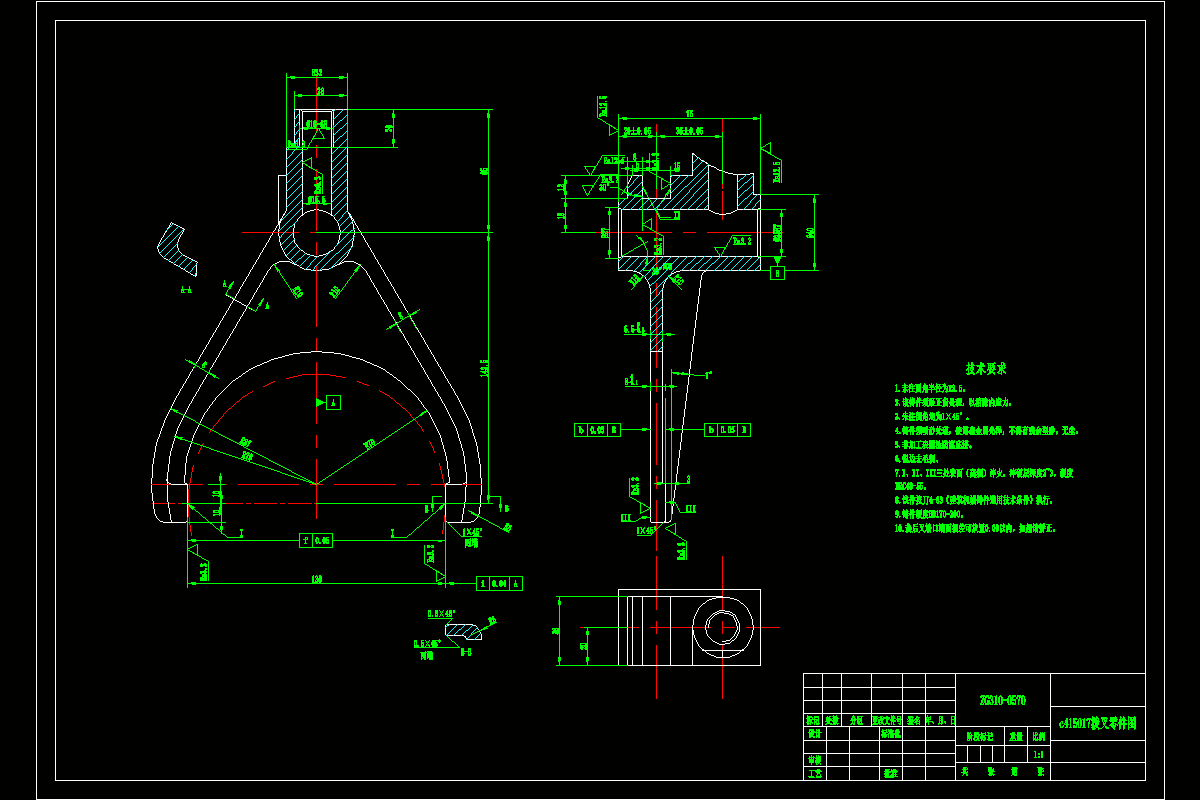
Task: Select technical requirement 10, the last line
Action: click(975, 528)
